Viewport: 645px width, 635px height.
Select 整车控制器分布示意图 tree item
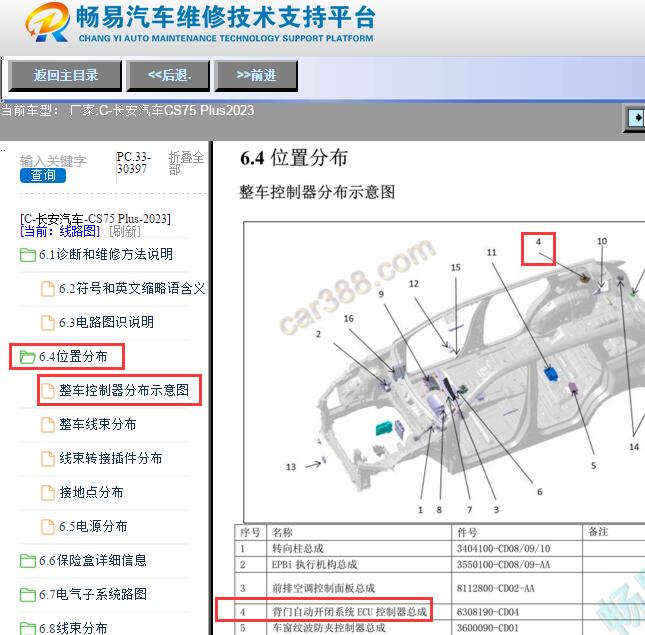124,390
